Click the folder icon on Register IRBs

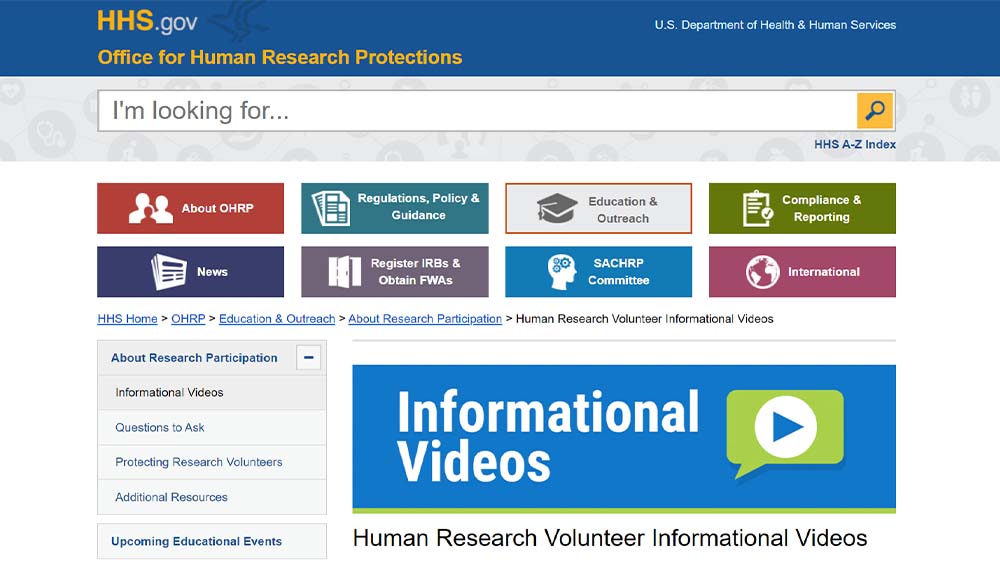click(x=345, y=272)
